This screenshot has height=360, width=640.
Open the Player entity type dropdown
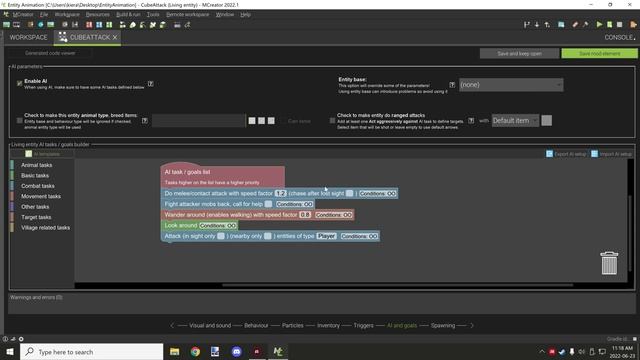327,236
